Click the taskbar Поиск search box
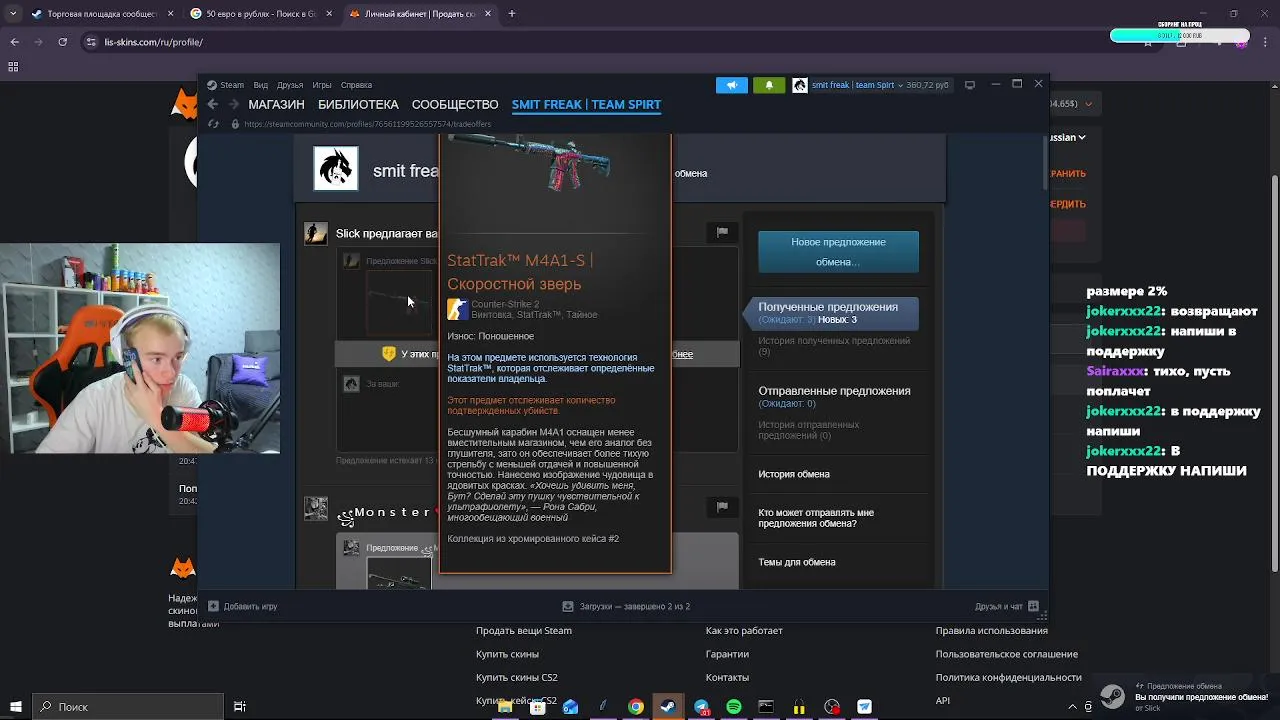The height and width of the screenshot is (720, 1280). (127, 707)
